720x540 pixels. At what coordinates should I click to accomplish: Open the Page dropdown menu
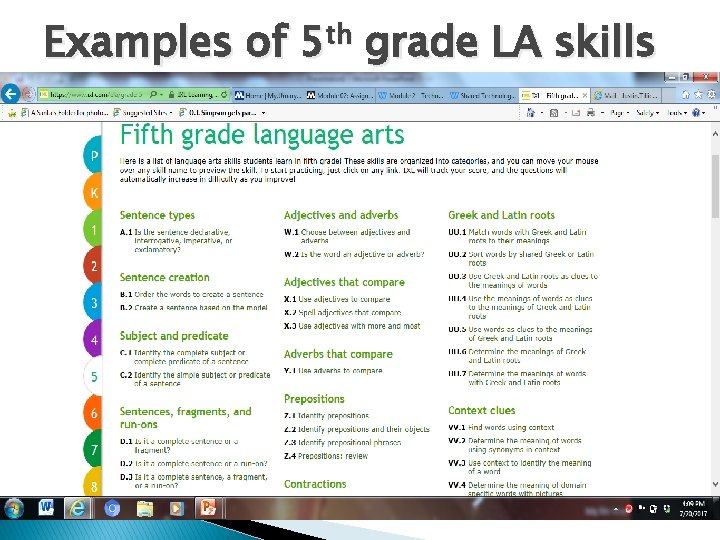pyautogui.click(x=619, y=113)
